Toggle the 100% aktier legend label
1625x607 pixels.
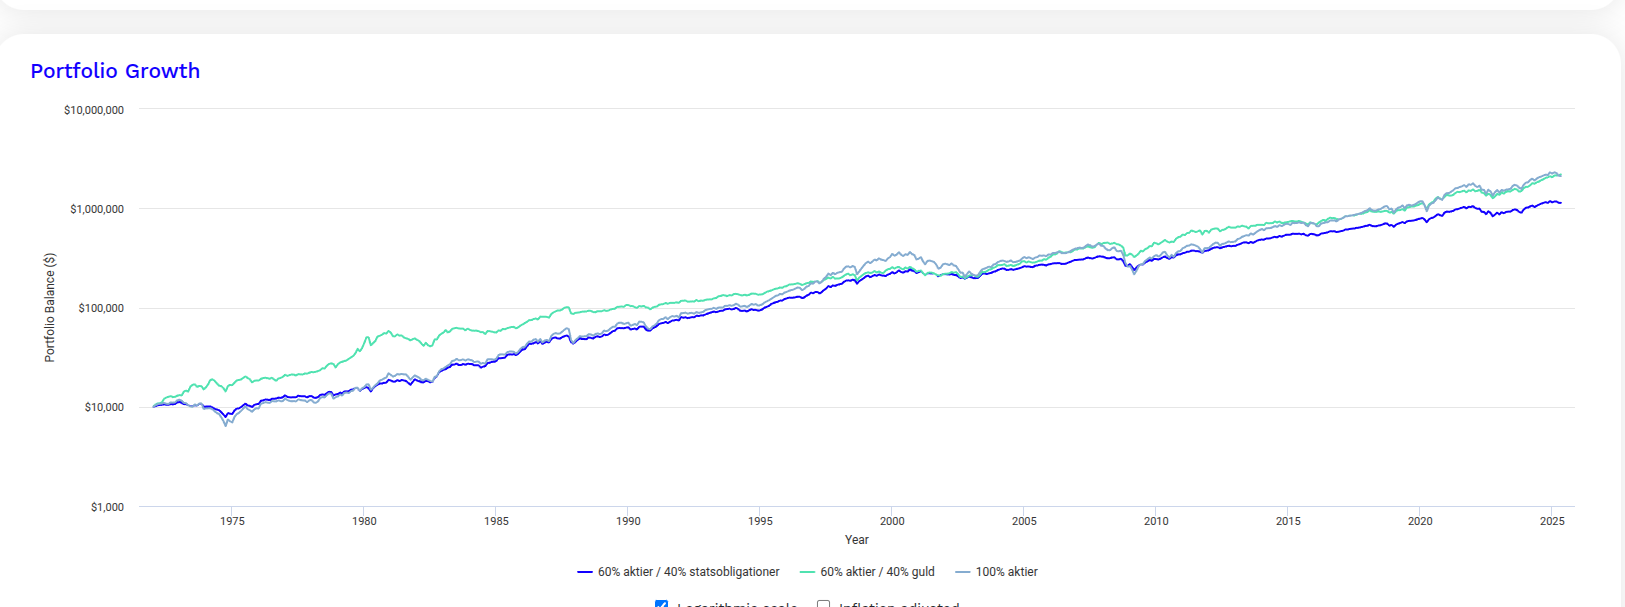pos(1006,572)
